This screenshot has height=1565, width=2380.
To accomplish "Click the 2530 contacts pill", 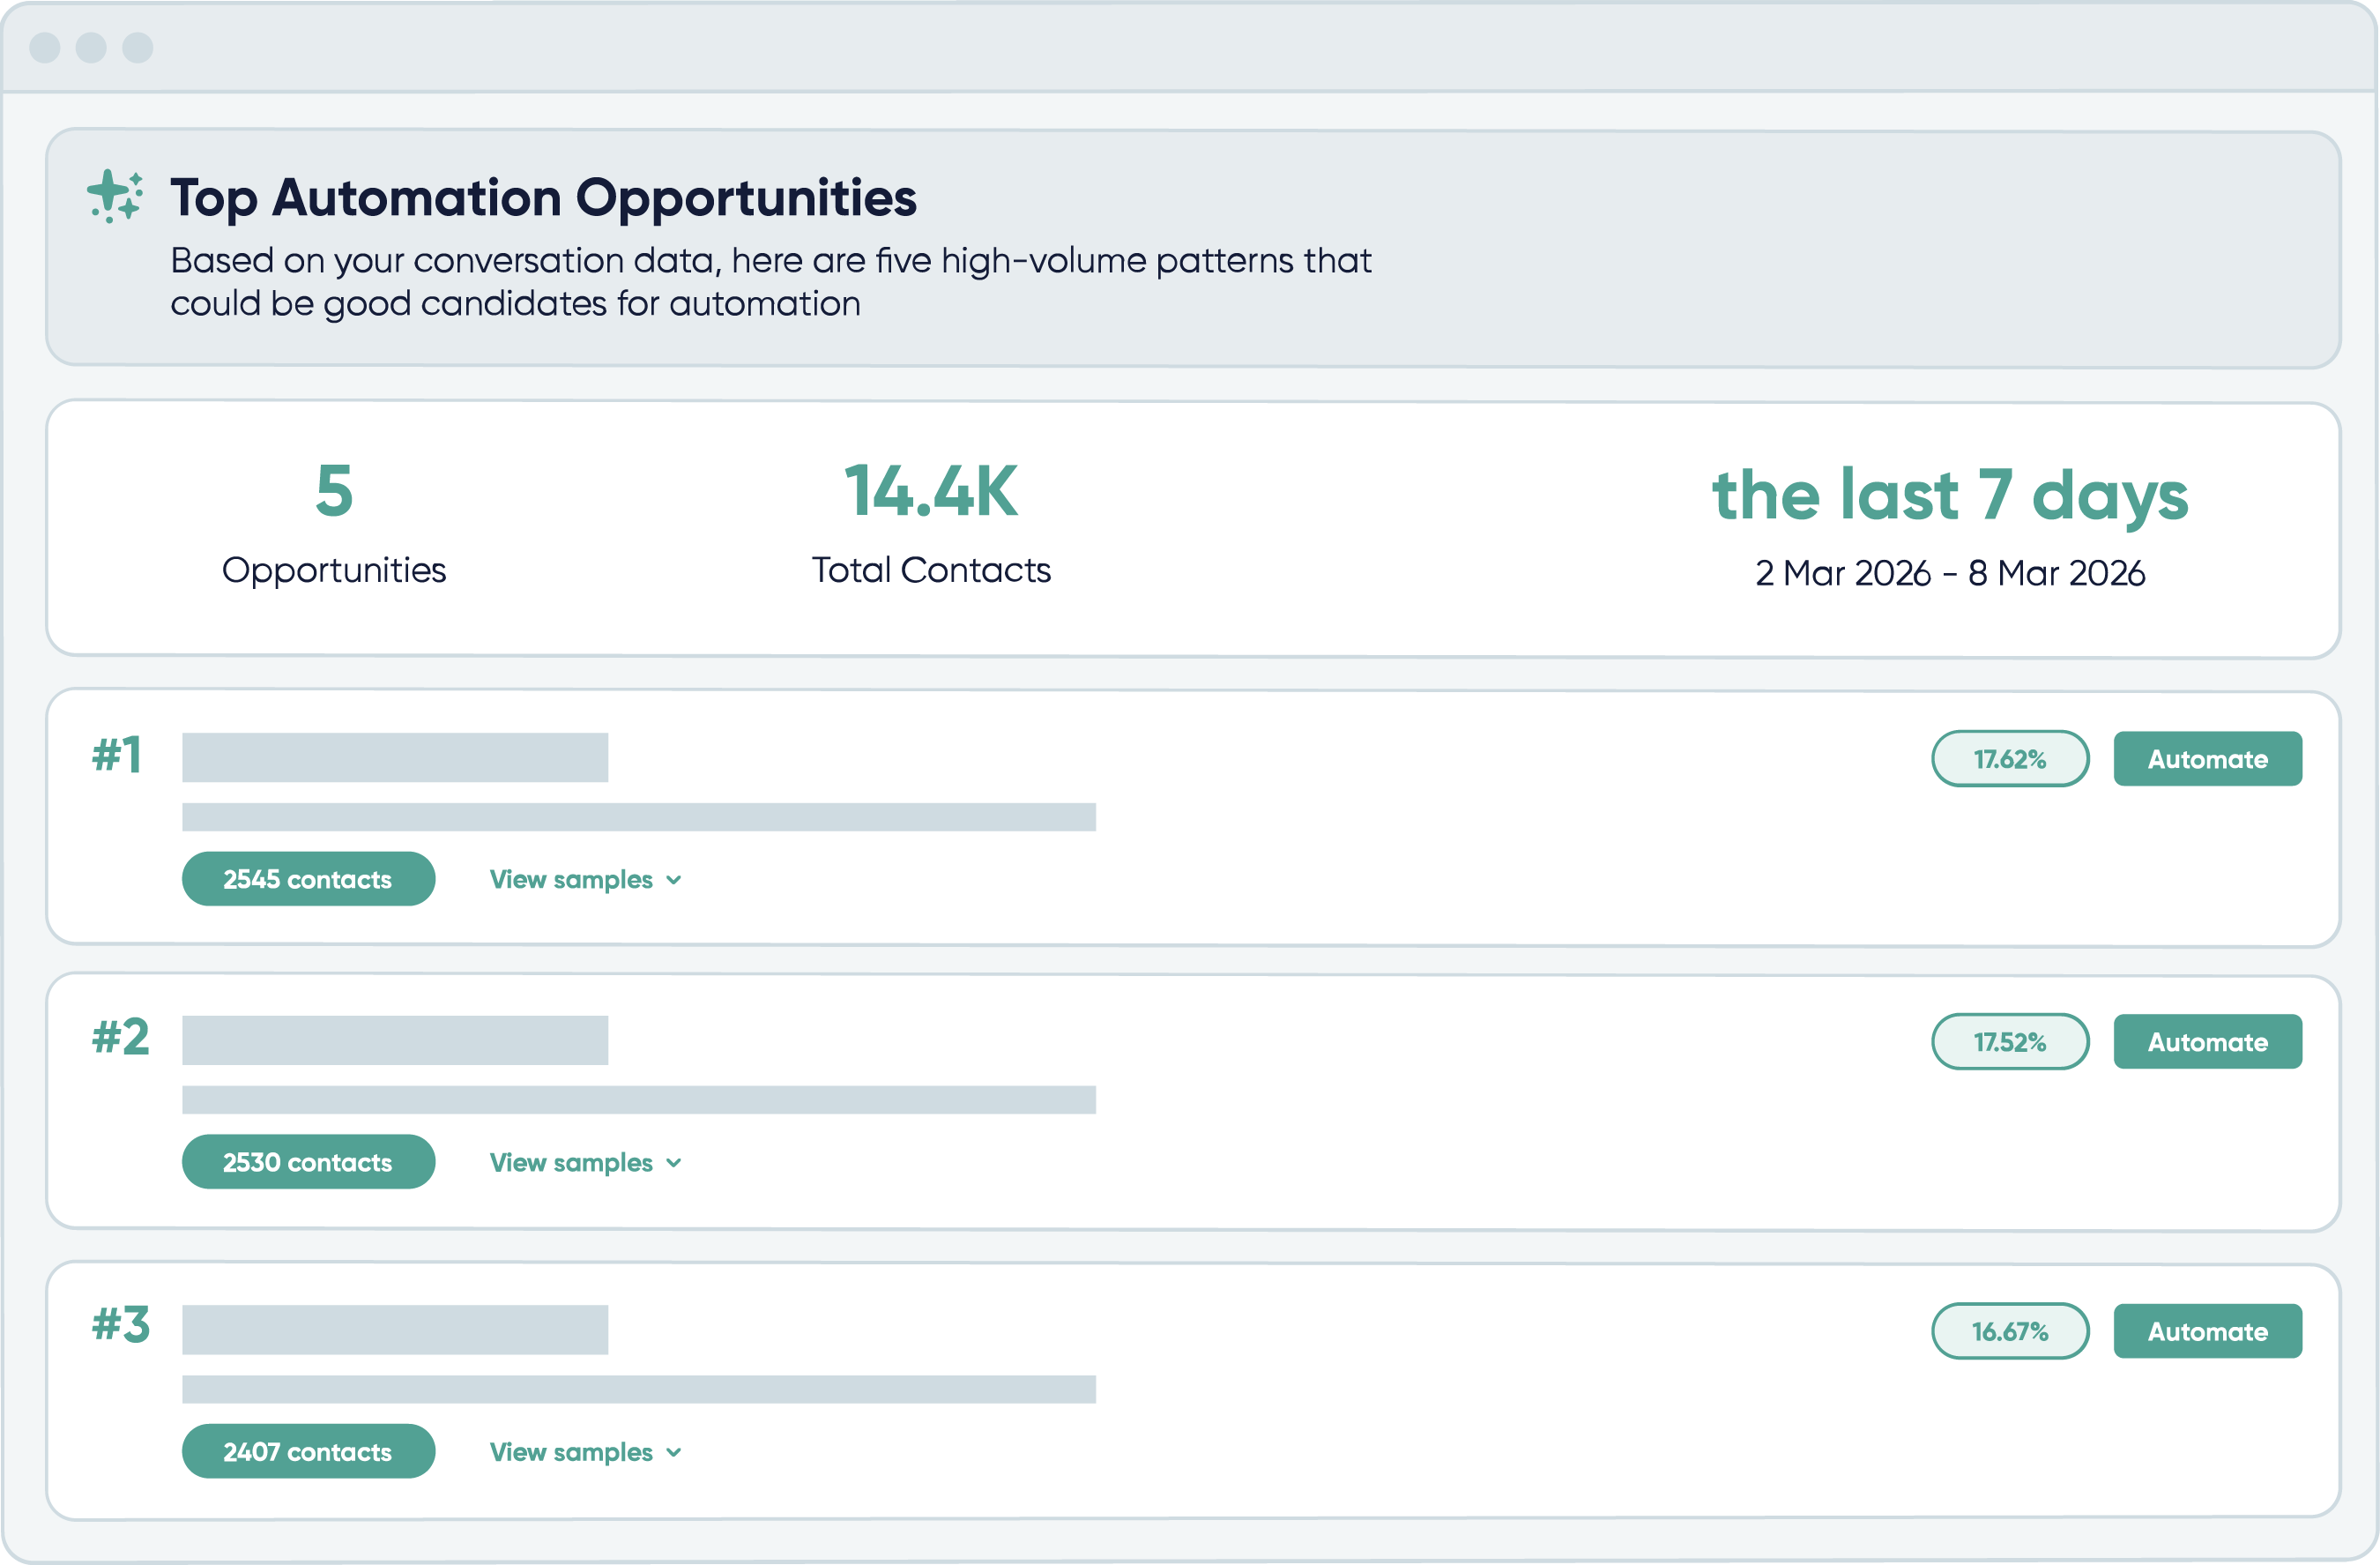I will tap(308, 1162).
